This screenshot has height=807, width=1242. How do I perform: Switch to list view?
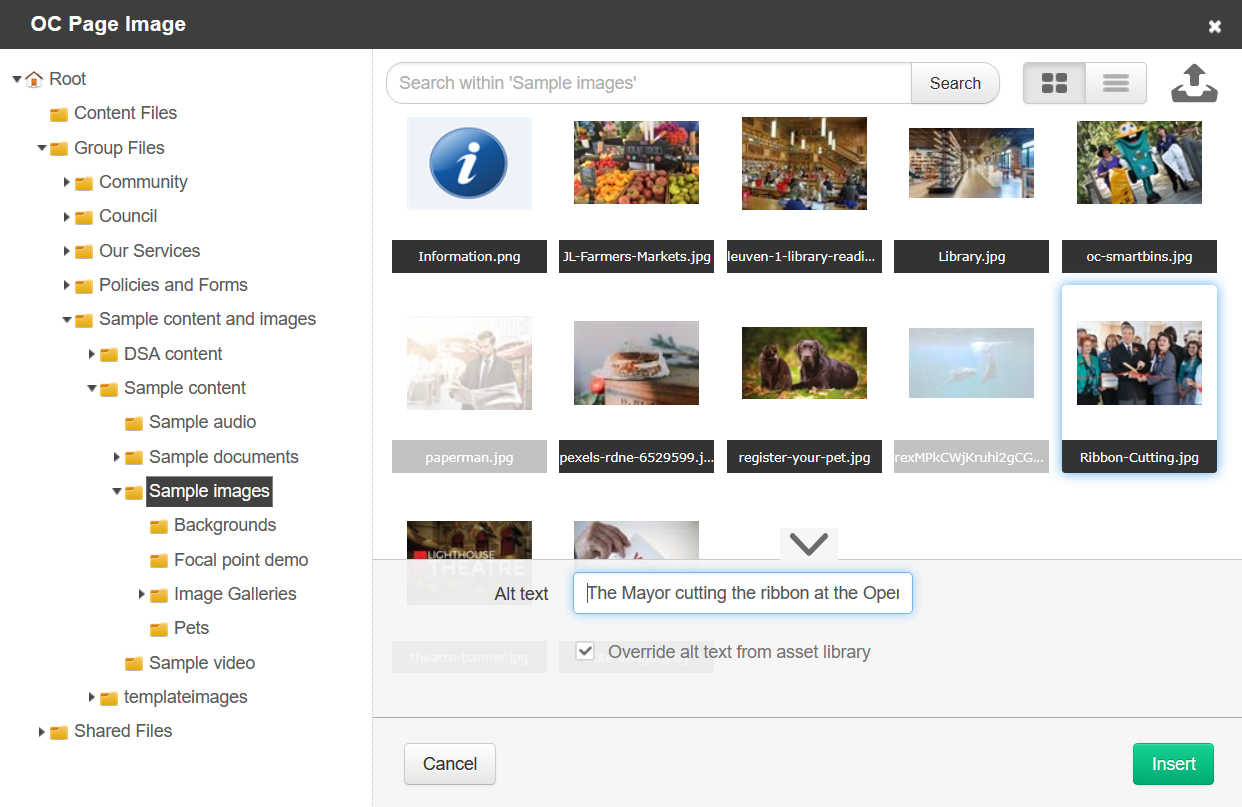tap(1114, 83)
